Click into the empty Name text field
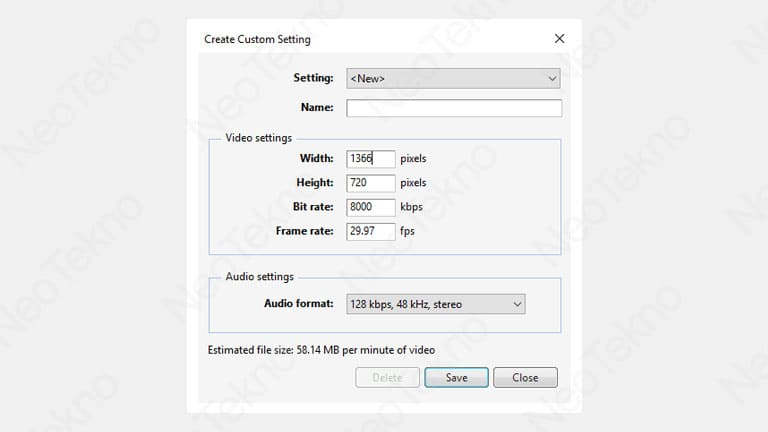Screen dimensions: 768x432 click(454, 108)
